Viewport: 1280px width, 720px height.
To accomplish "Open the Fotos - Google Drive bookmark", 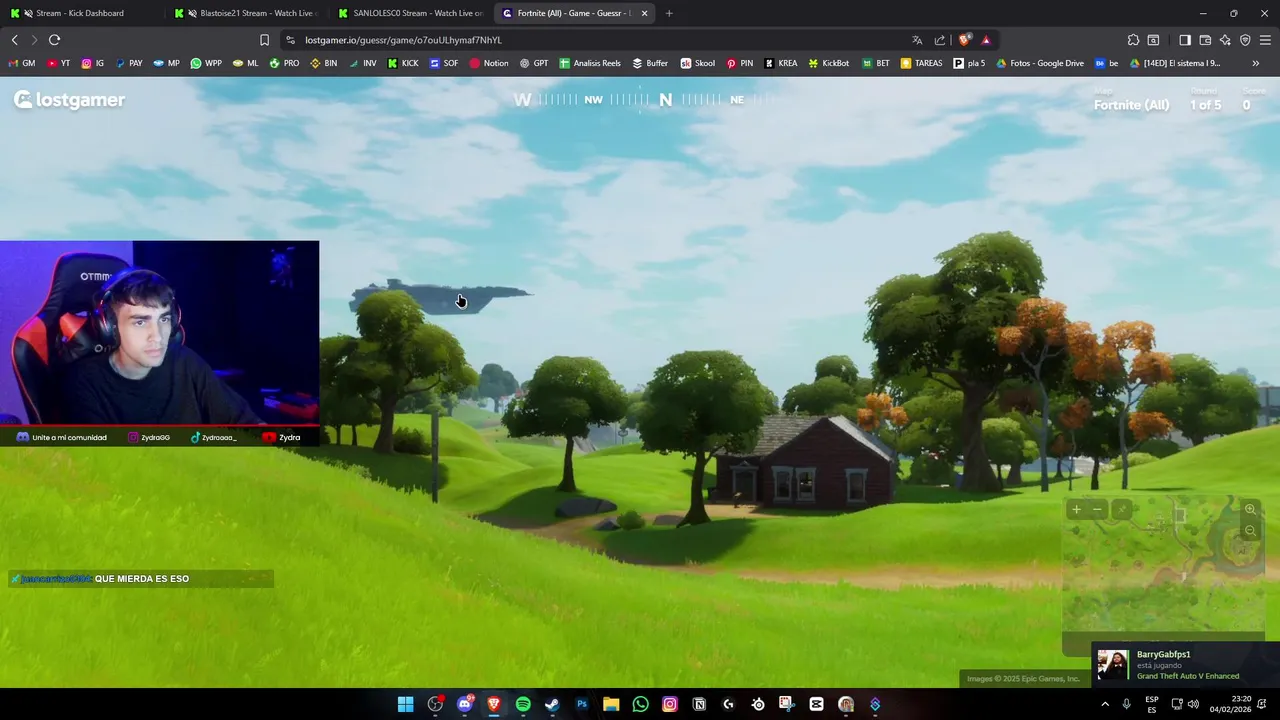I will [1040, 63].
